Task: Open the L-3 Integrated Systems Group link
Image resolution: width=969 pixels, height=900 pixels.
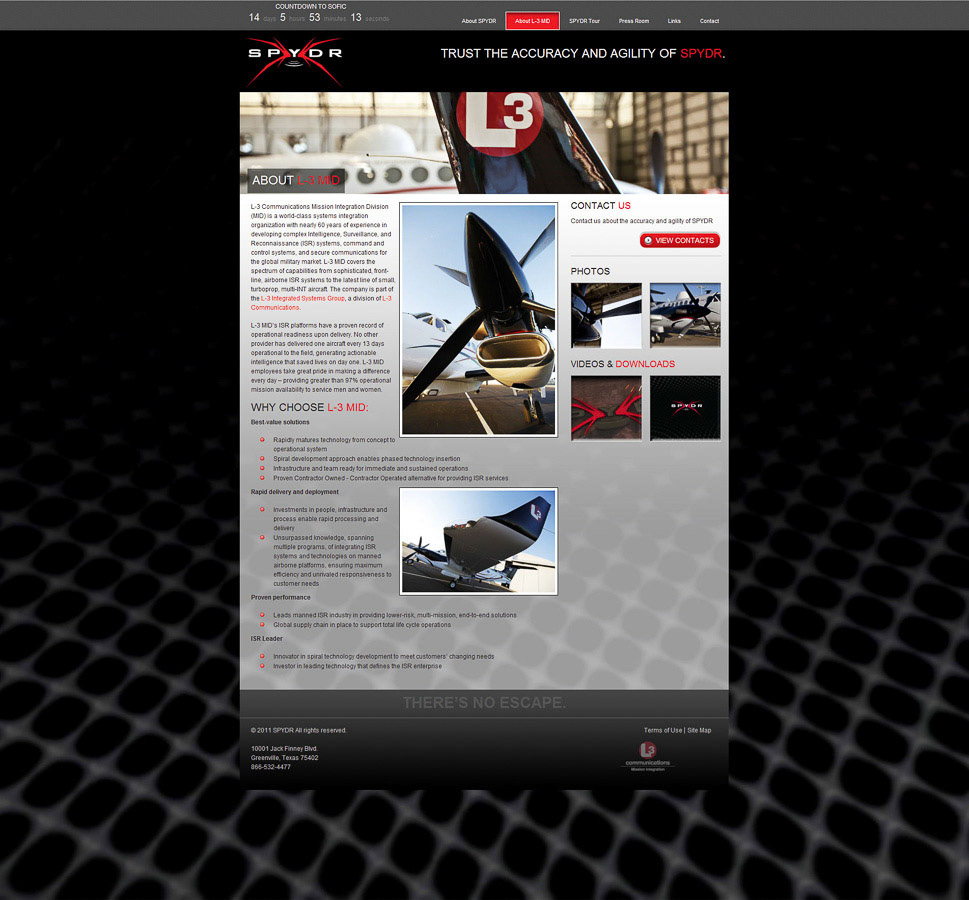Action: [302, 299]
